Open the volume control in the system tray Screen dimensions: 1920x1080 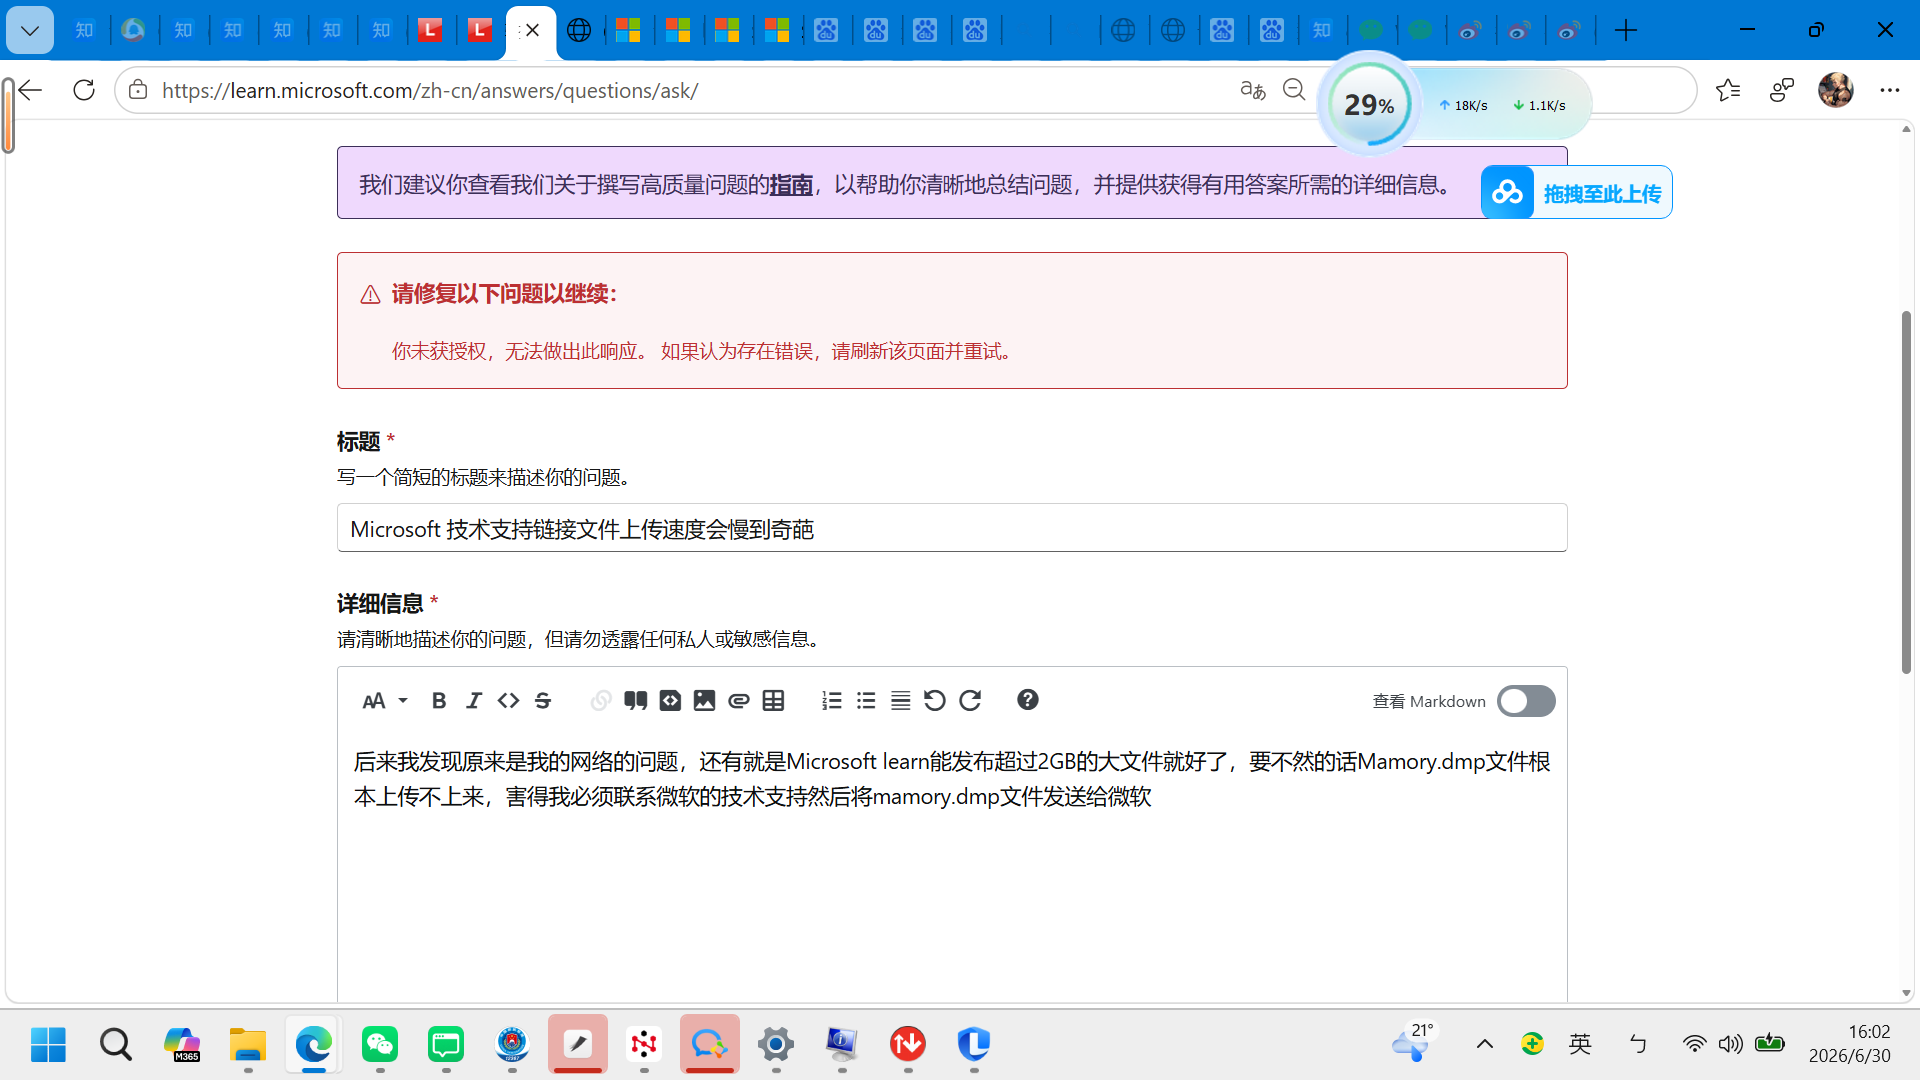(1731, 1044)
